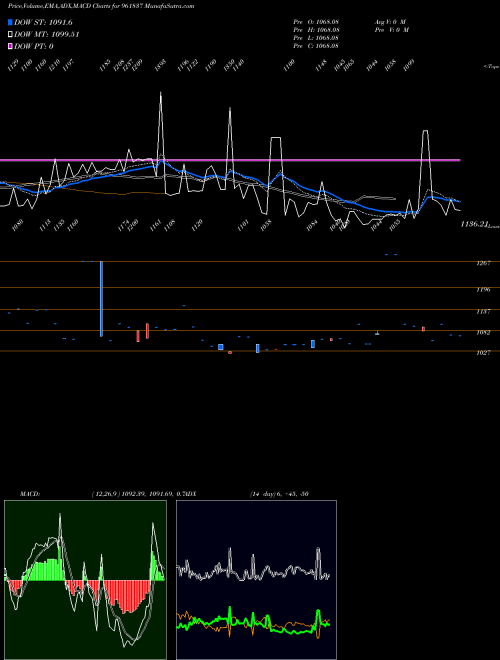The image size is (500, 660).
Task: Select the 'DOW ST: 1091.6' legend text
Action: coord(43,22)
